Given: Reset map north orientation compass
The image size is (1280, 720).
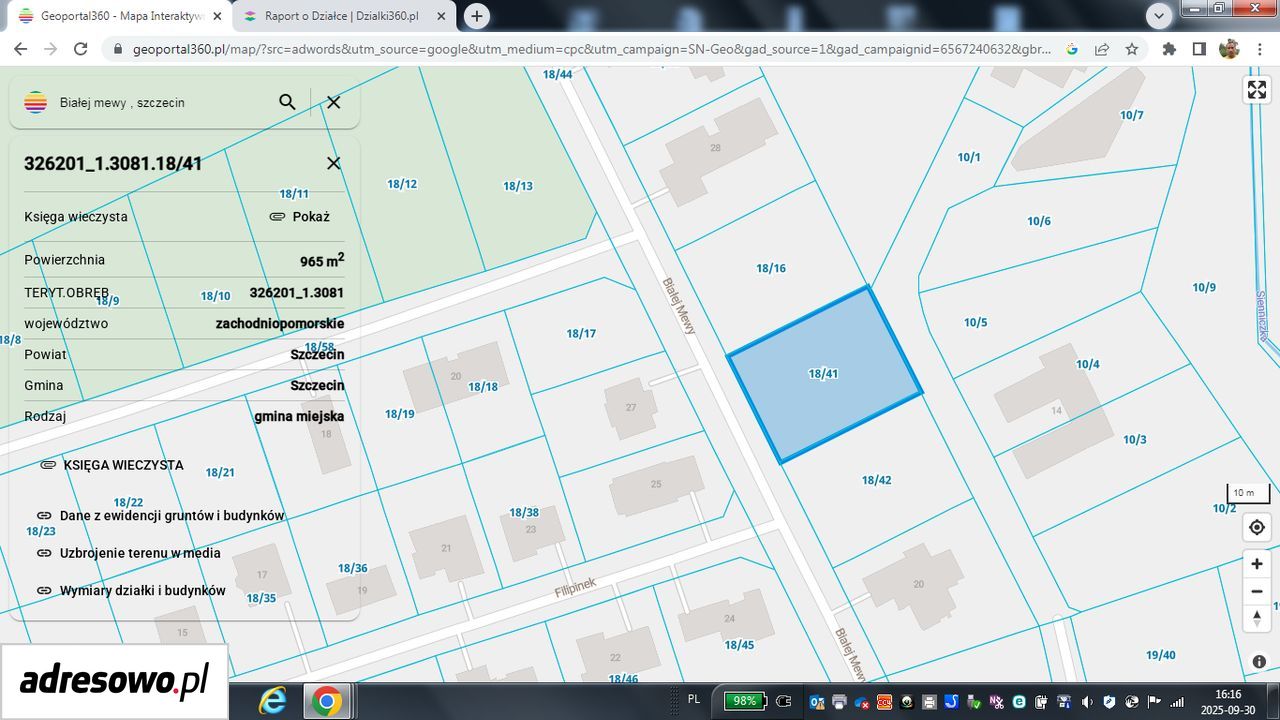Looking at the screenshot, I should [1257, 618].
